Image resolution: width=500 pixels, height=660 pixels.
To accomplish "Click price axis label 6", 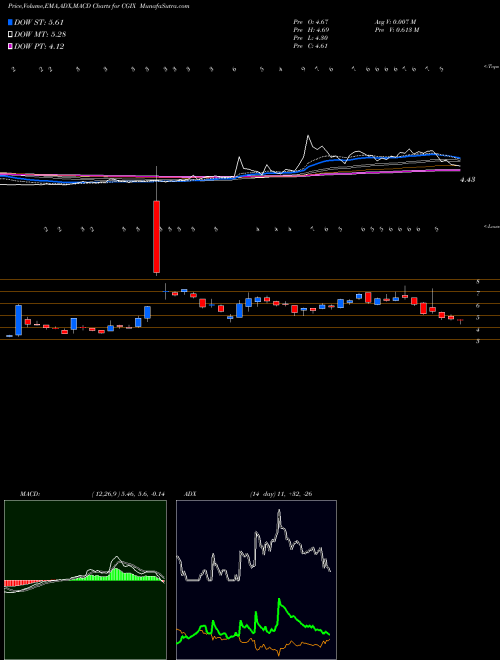I will 478,306.
